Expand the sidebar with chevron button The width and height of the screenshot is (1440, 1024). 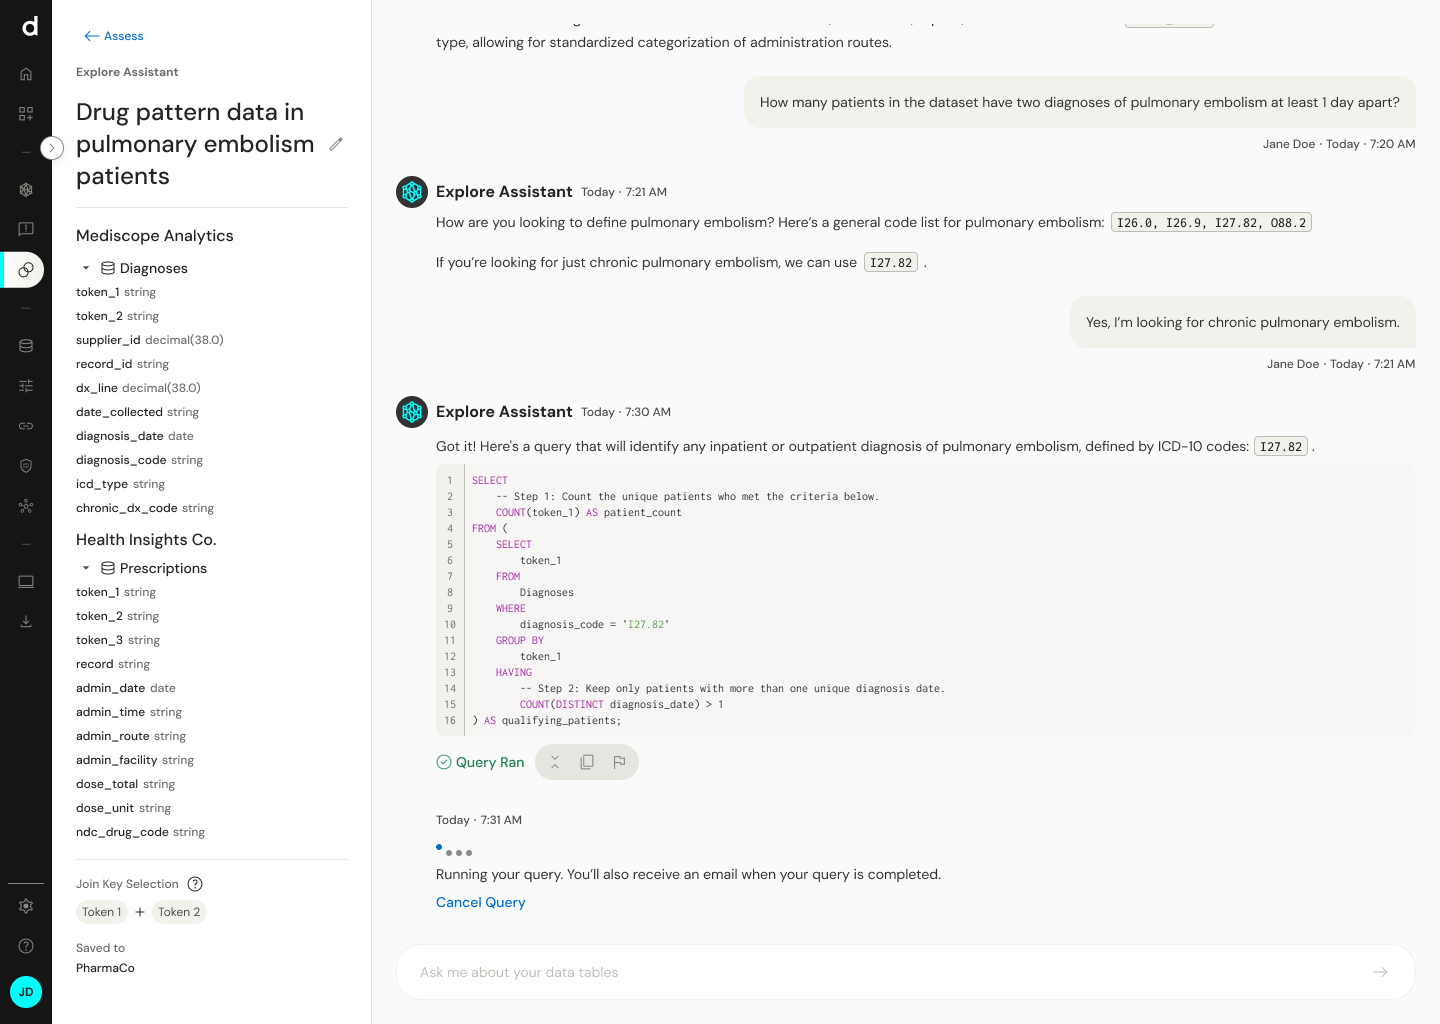[52, 148]
